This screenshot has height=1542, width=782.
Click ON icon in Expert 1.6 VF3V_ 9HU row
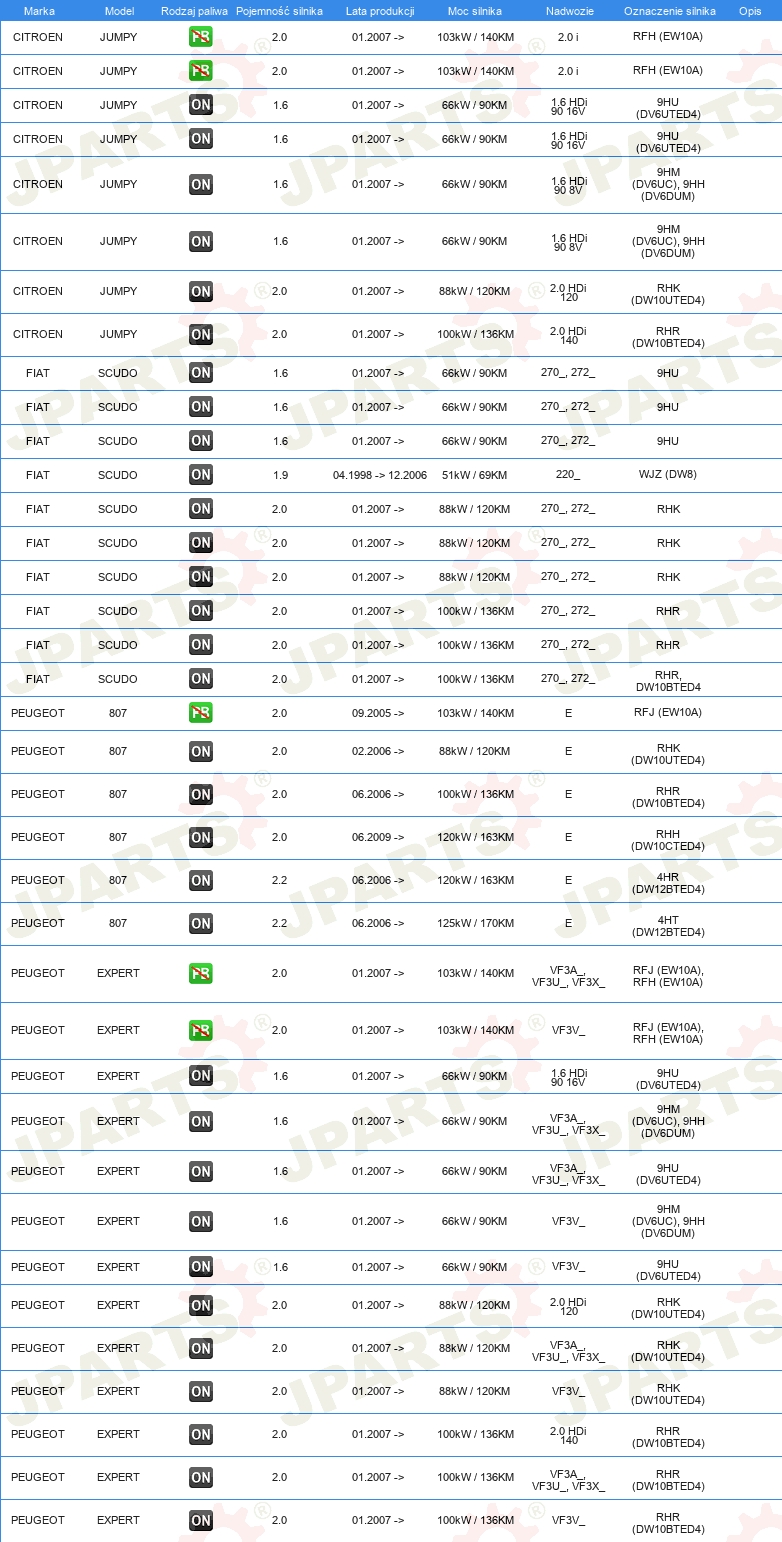click(x=201, y=1268)
